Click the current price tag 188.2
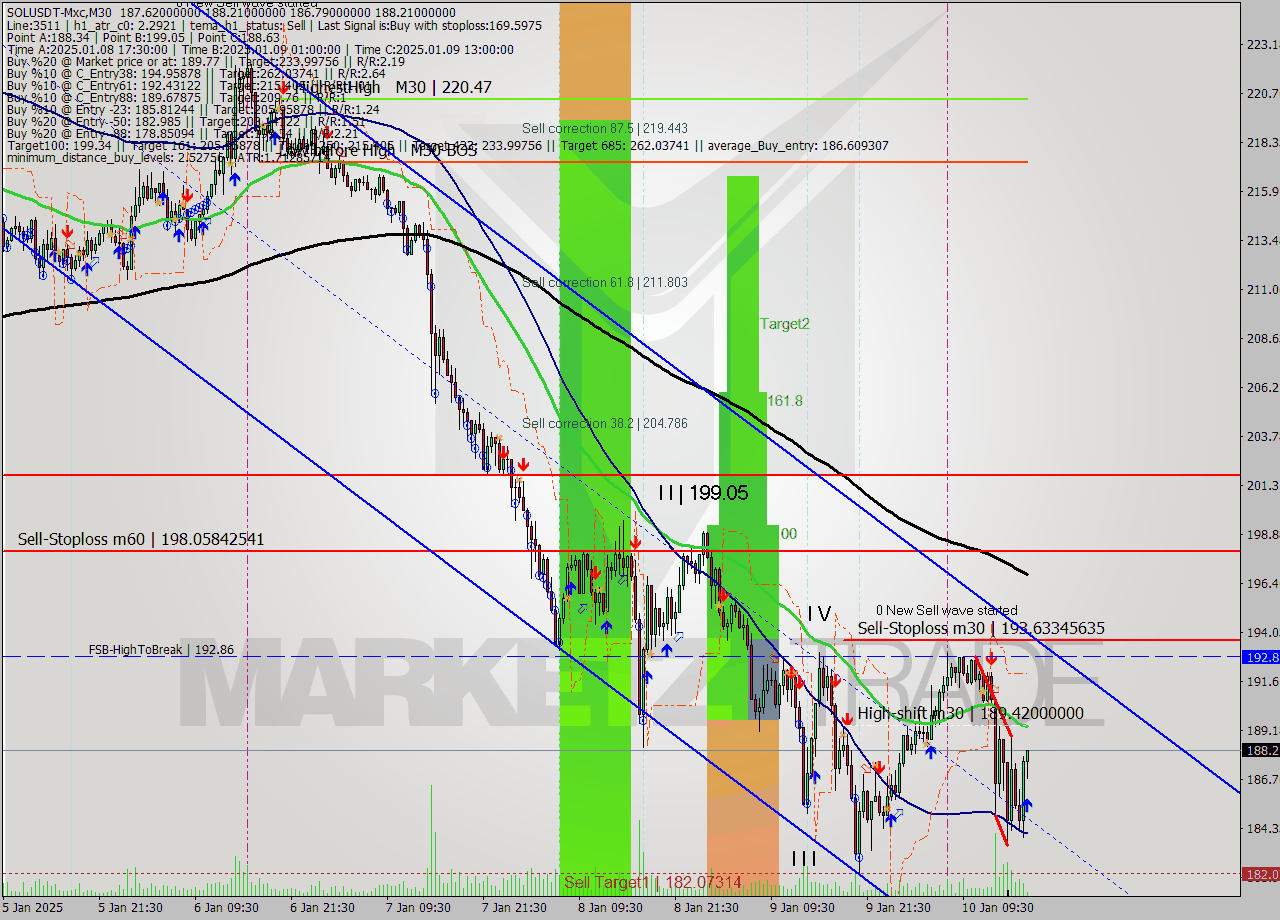1280x920 pixels. pyautogui.click(x=1260, y=750)
